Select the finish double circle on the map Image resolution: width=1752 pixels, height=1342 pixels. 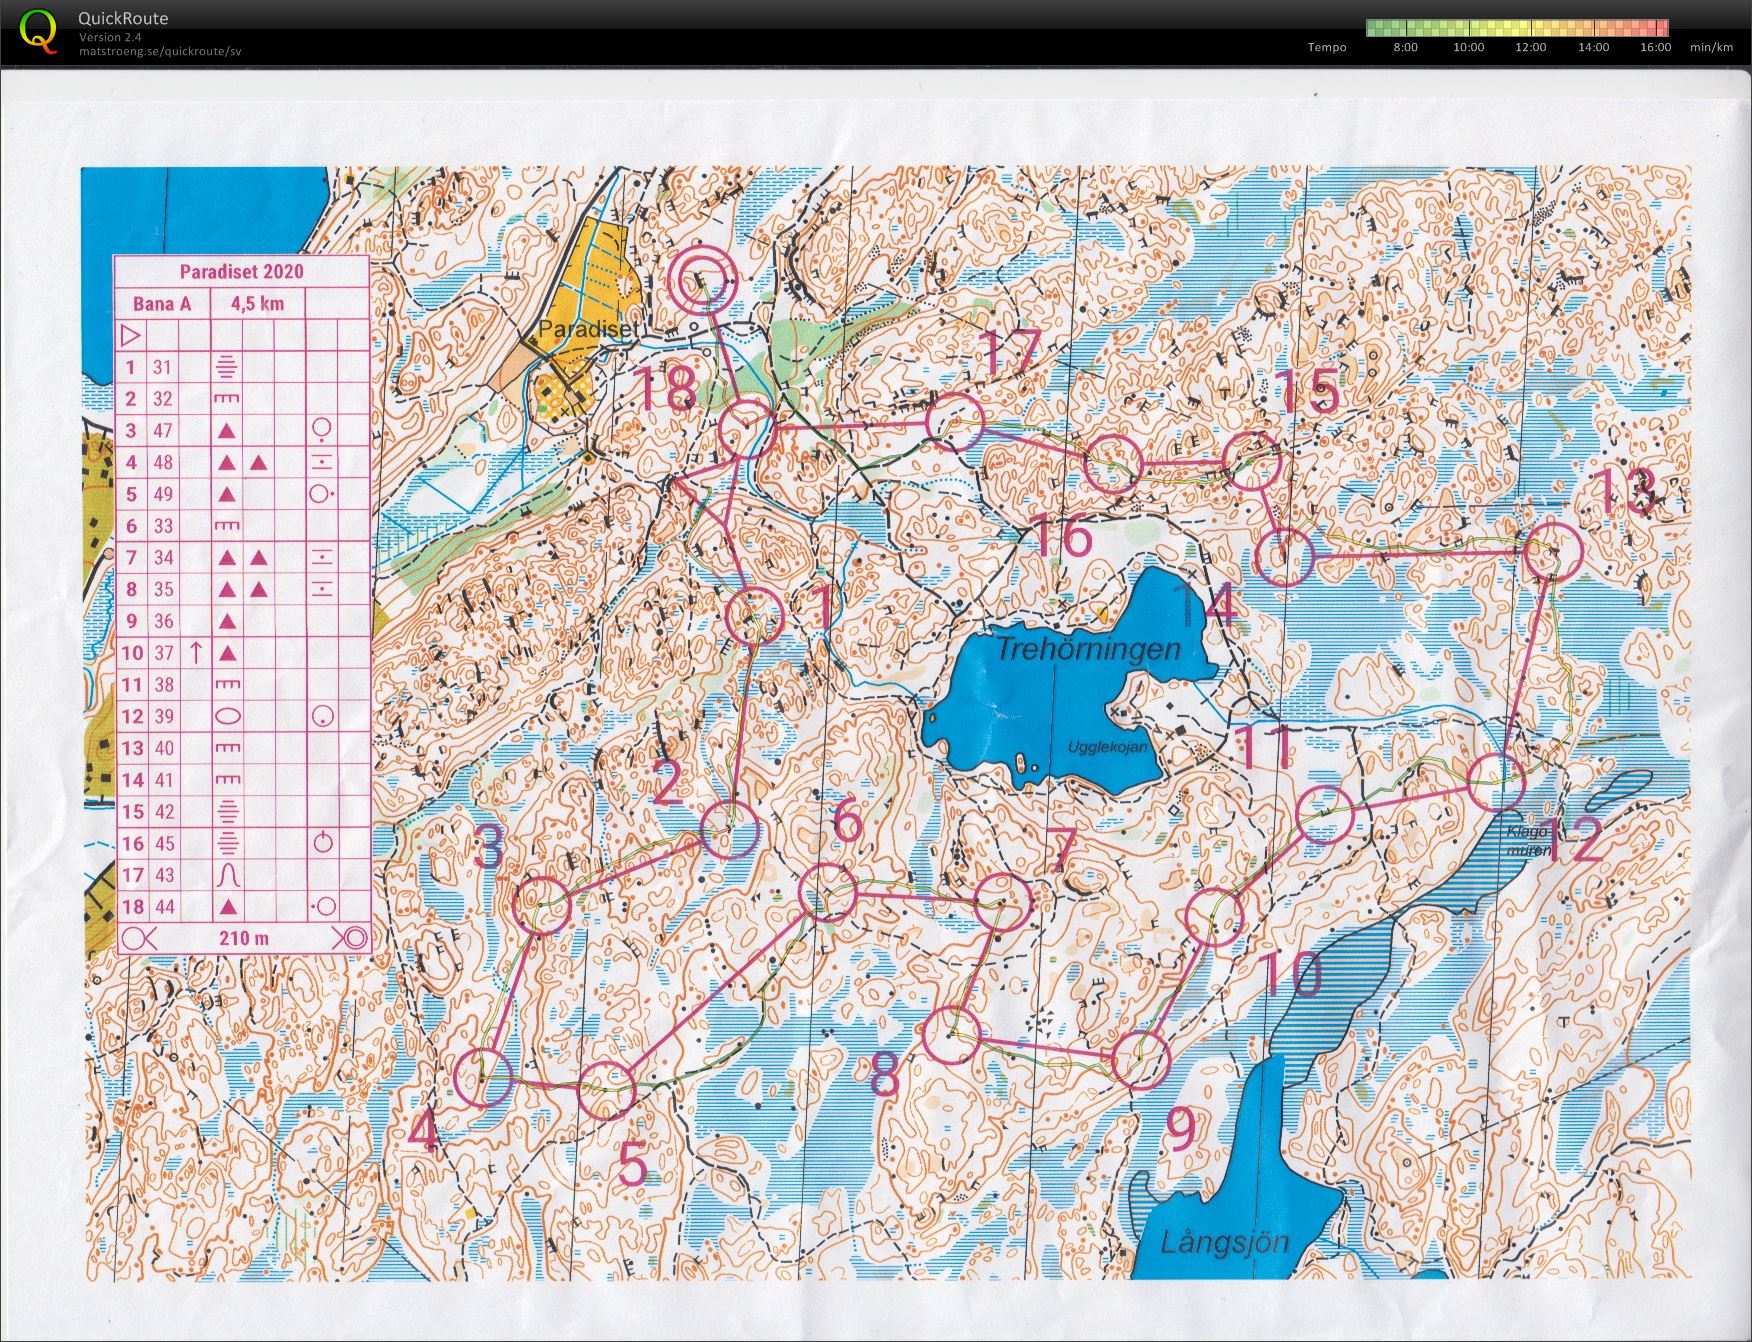click(702, 280)
